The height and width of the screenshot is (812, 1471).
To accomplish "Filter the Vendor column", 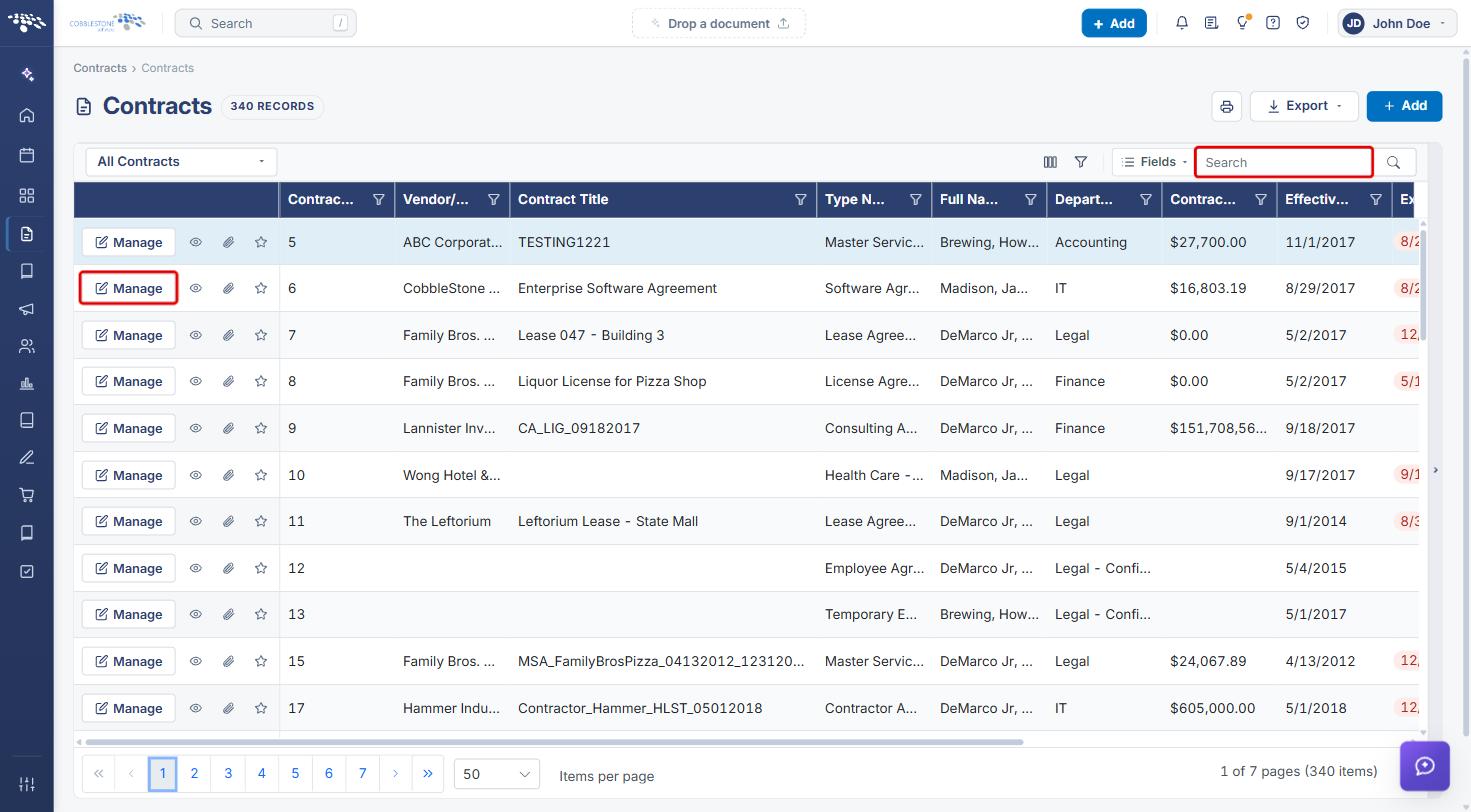I will (494, 199).
